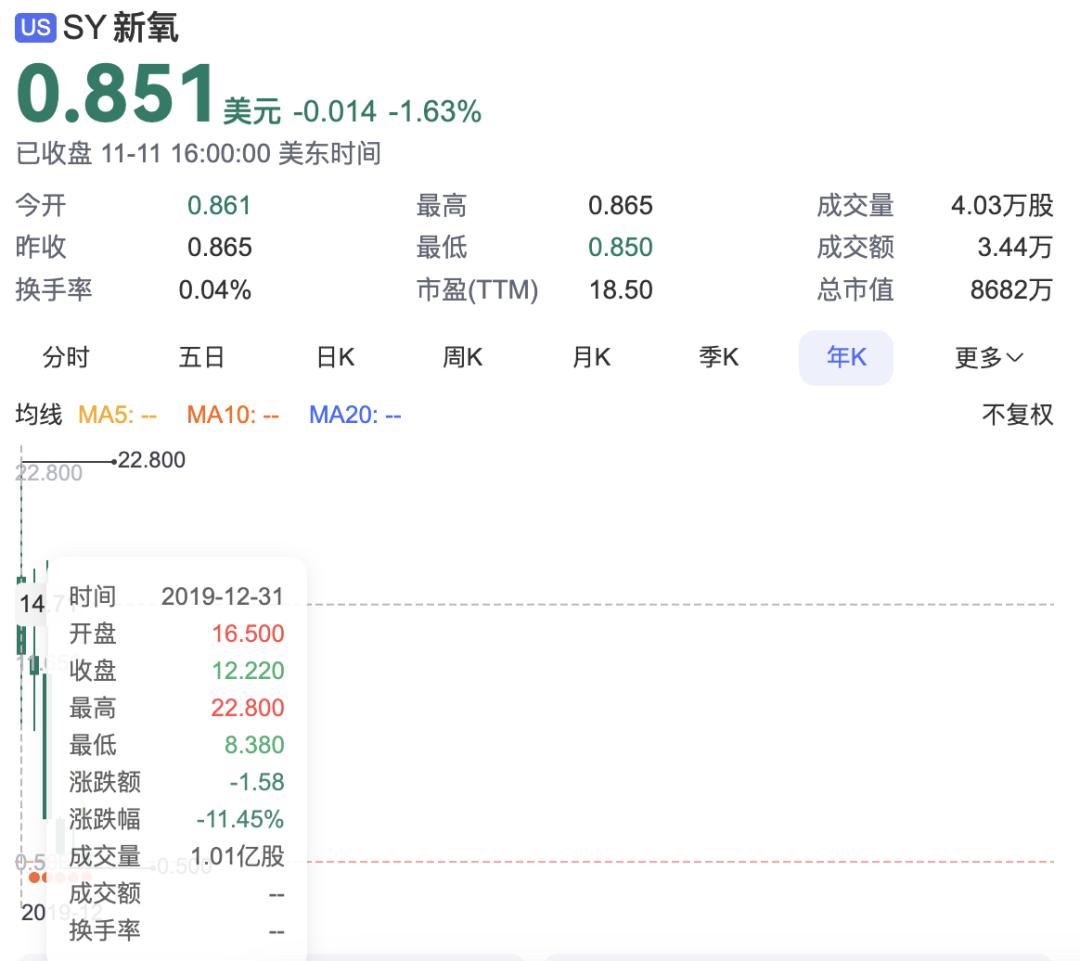
Task: Click the current price 0.851
Action: pyautogui.click(x=116, y=93)
